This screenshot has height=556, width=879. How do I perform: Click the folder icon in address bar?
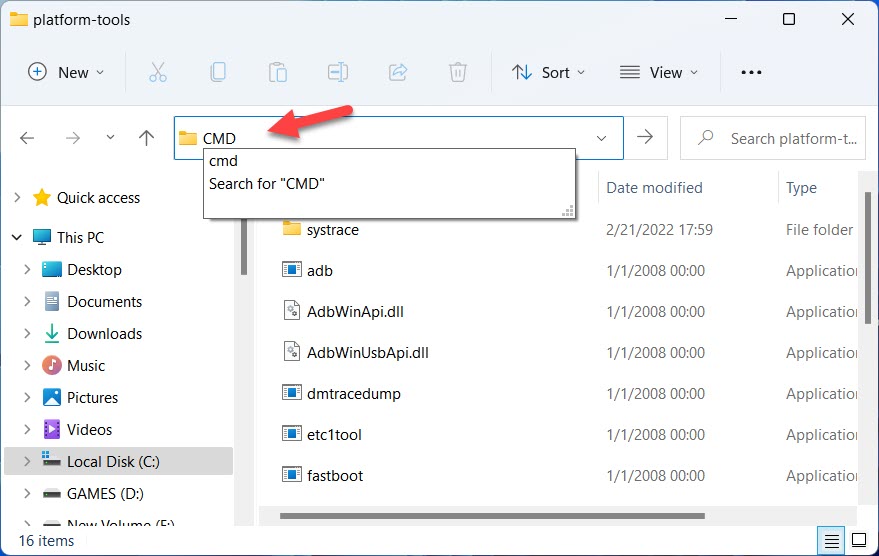click(x=188, y=138)
